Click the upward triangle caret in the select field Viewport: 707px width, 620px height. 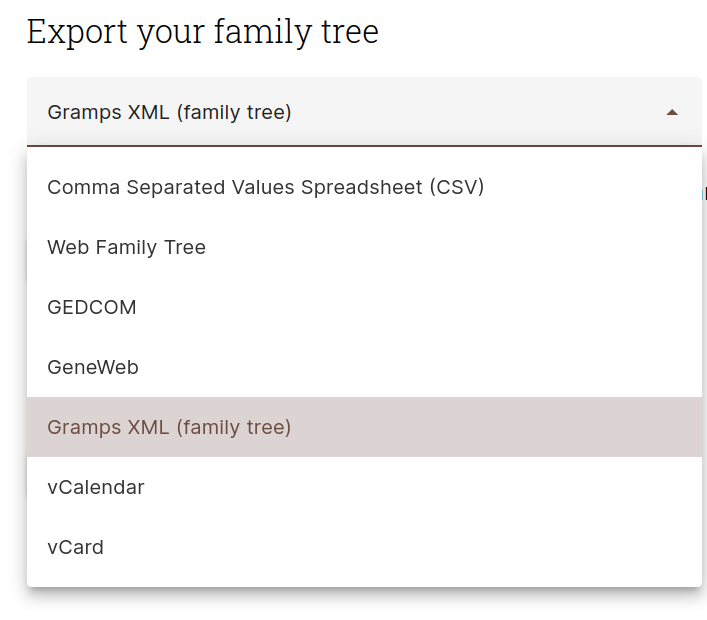coord(672,112)
